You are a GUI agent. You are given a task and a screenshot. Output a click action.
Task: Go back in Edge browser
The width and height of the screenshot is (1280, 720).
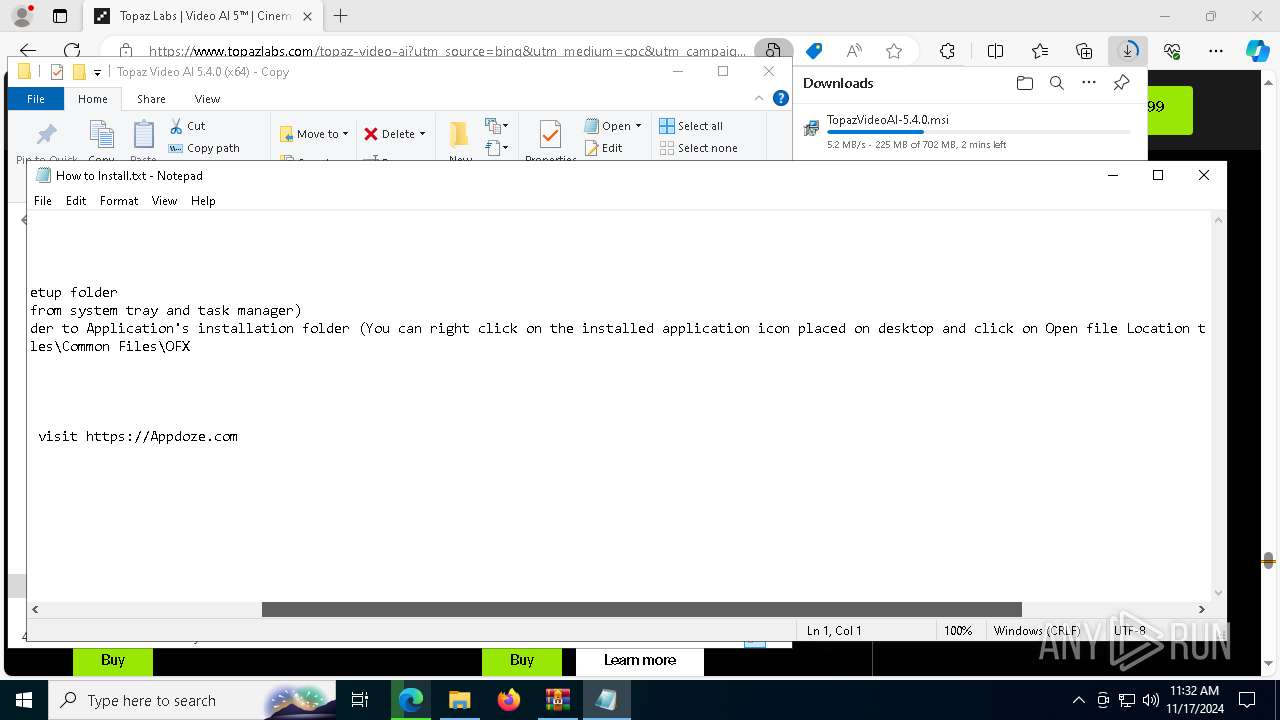click(28, 51)
